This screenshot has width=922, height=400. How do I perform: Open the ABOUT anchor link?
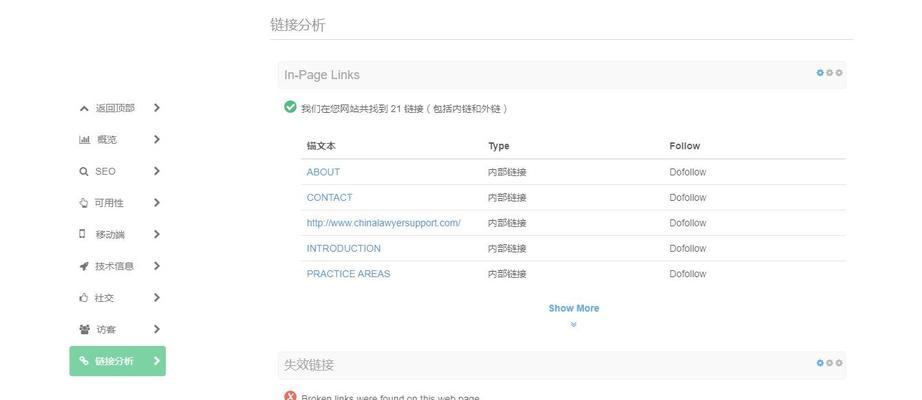(x=323, y=172)
